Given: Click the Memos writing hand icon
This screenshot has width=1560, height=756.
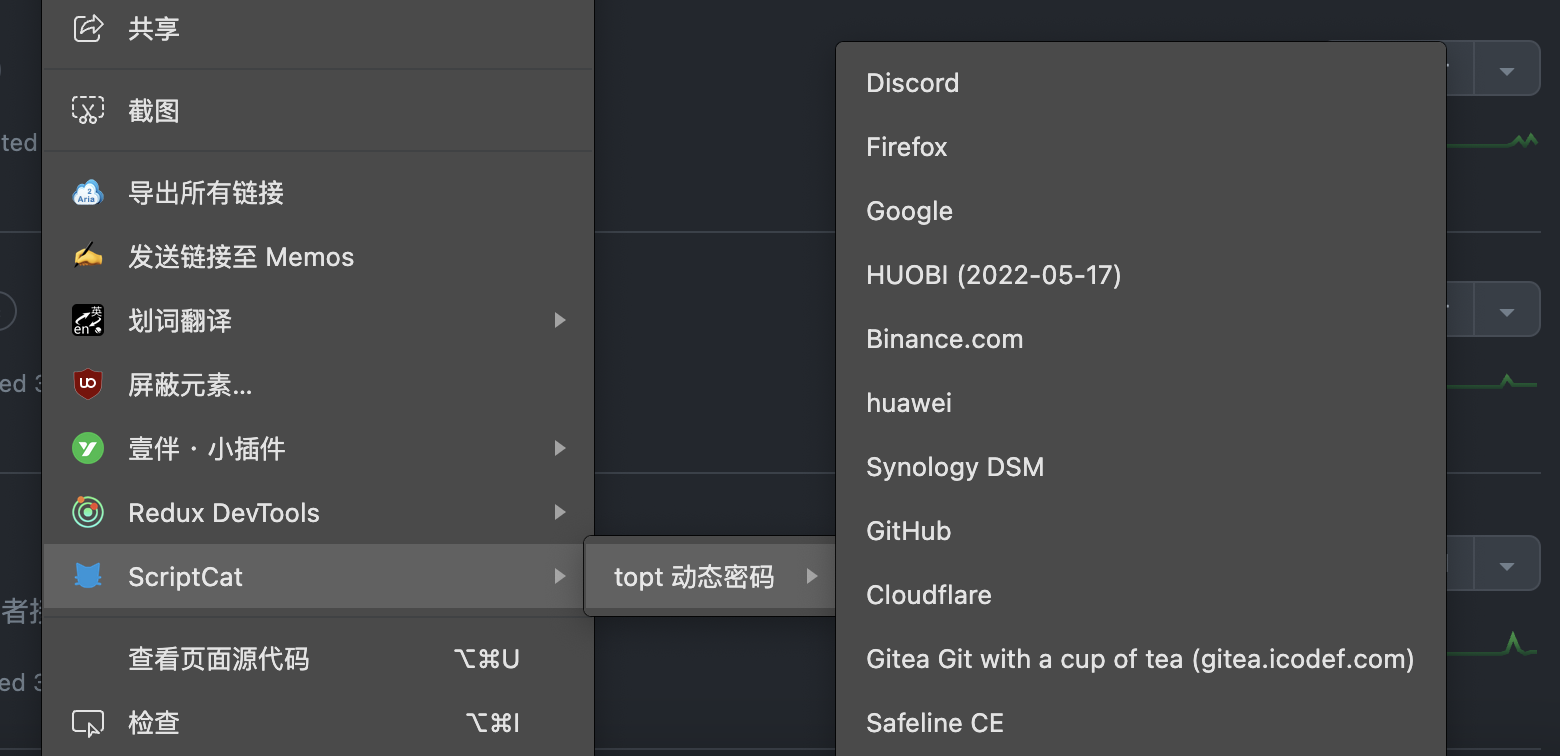Looking at the screenshot, I should click(x=88, y=257).
